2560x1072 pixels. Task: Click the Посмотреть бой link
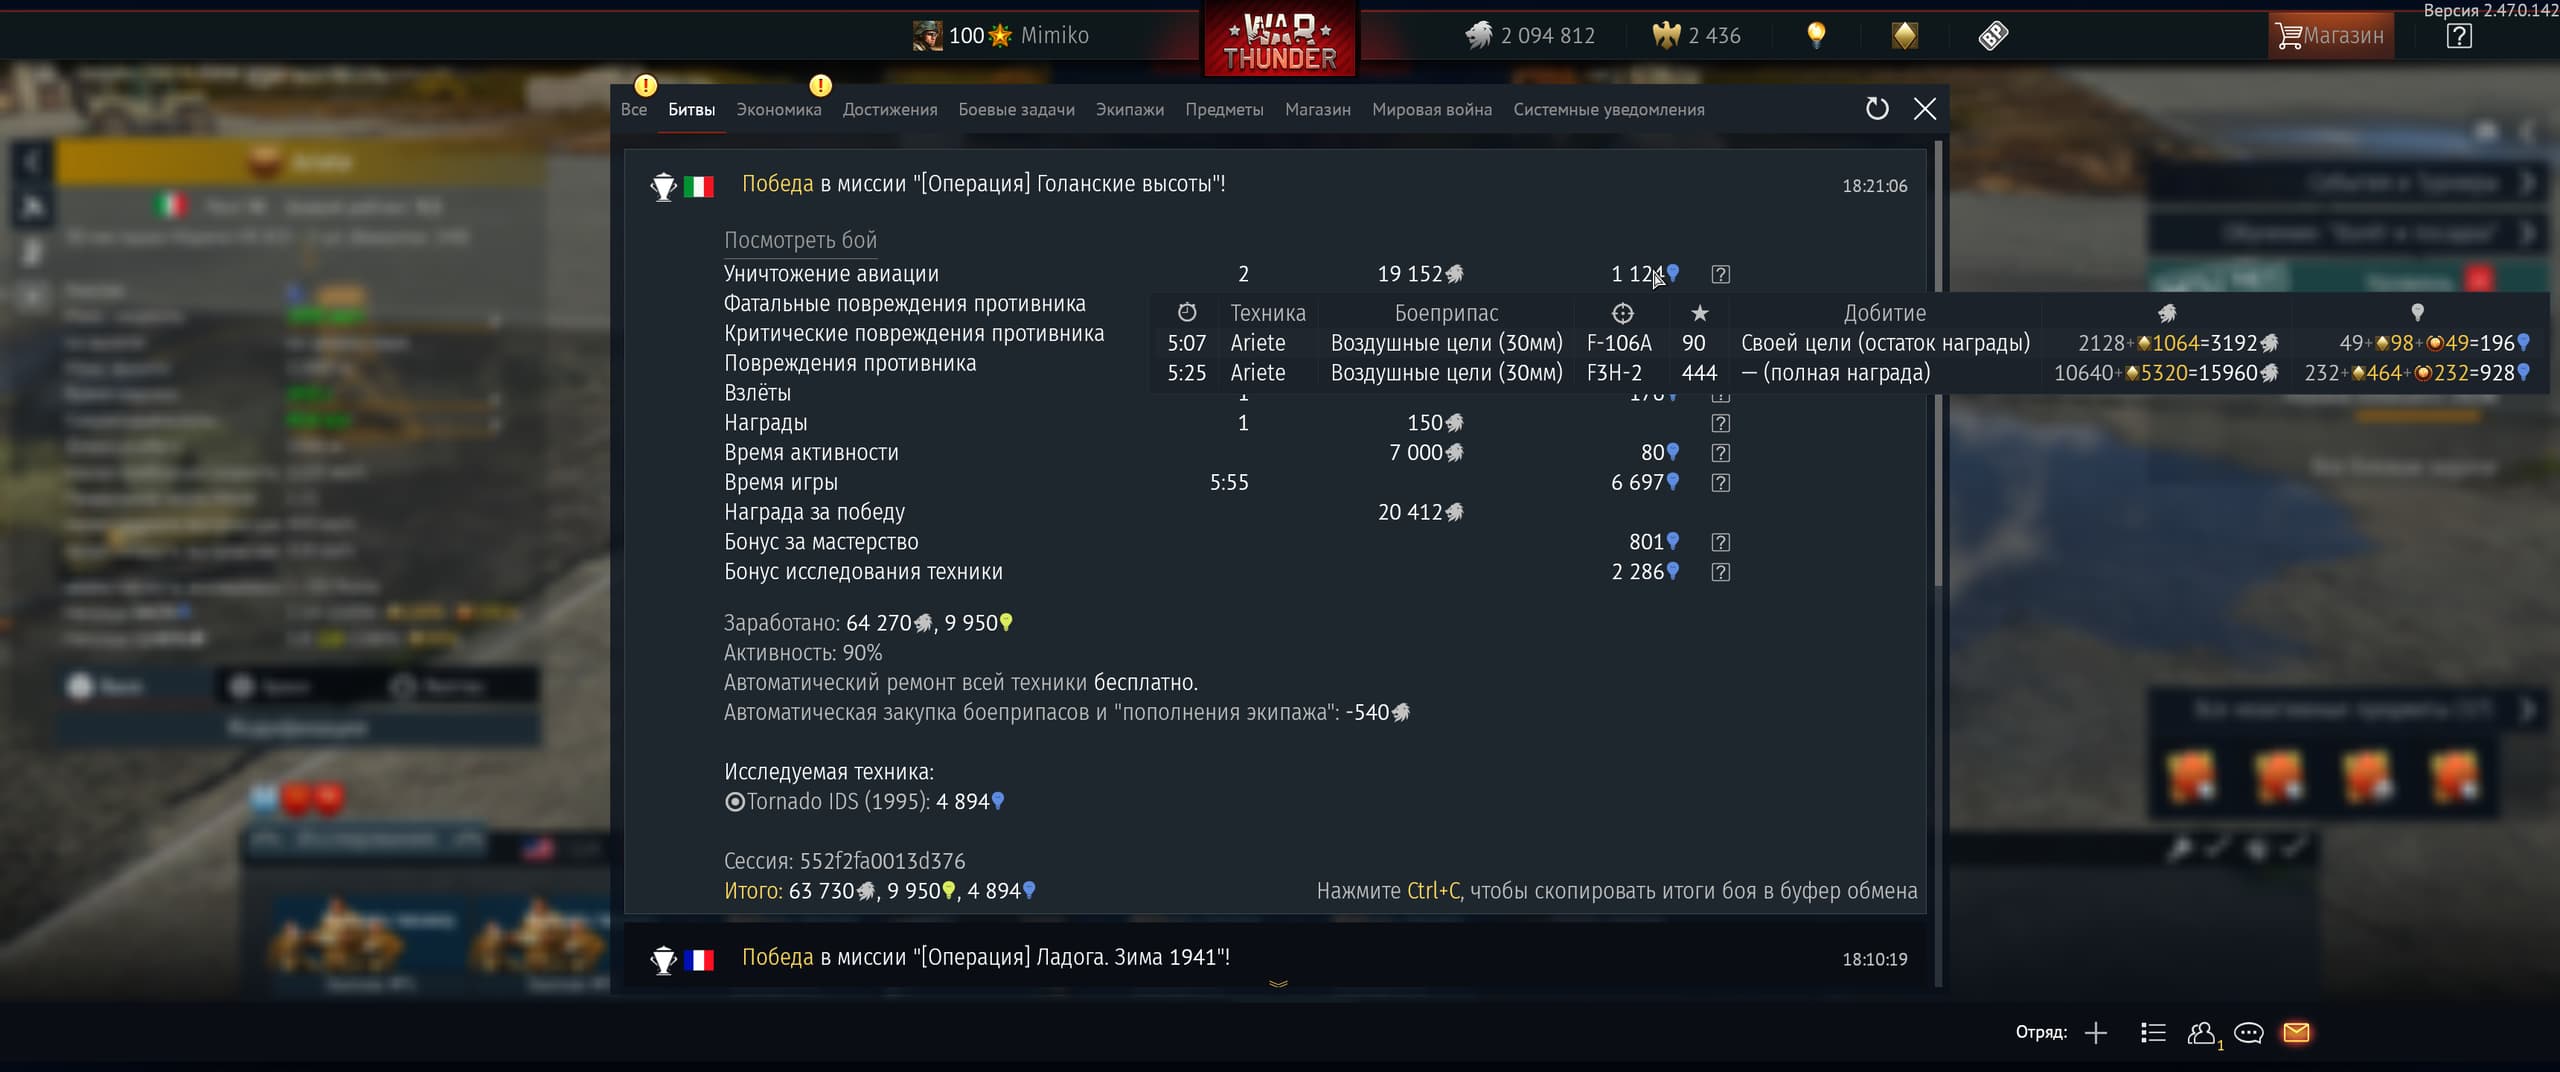(800, 241)
